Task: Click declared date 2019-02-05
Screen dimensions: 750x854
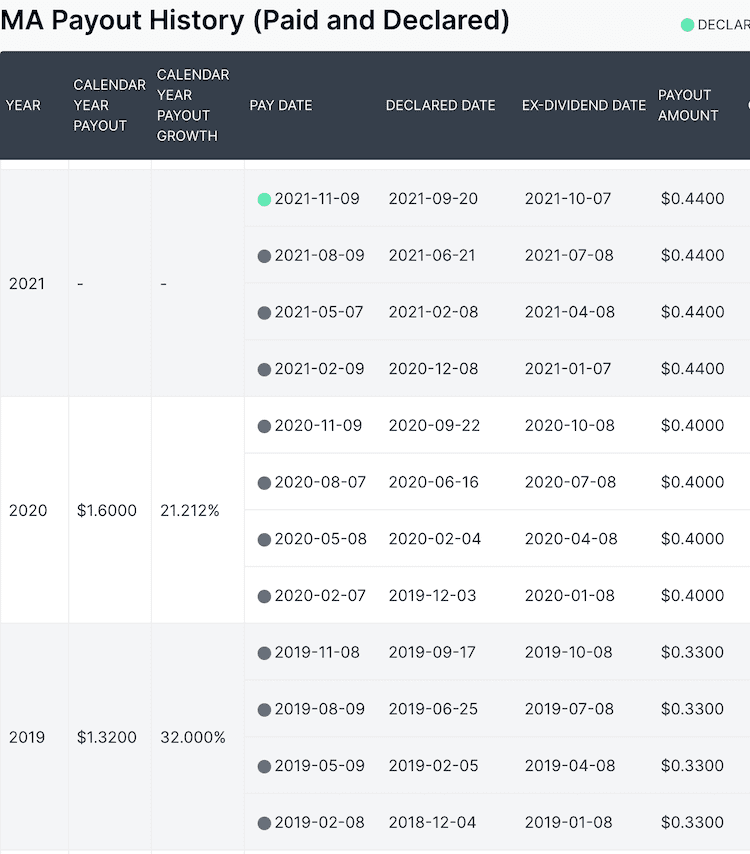Action: click(x=434, y=766)
